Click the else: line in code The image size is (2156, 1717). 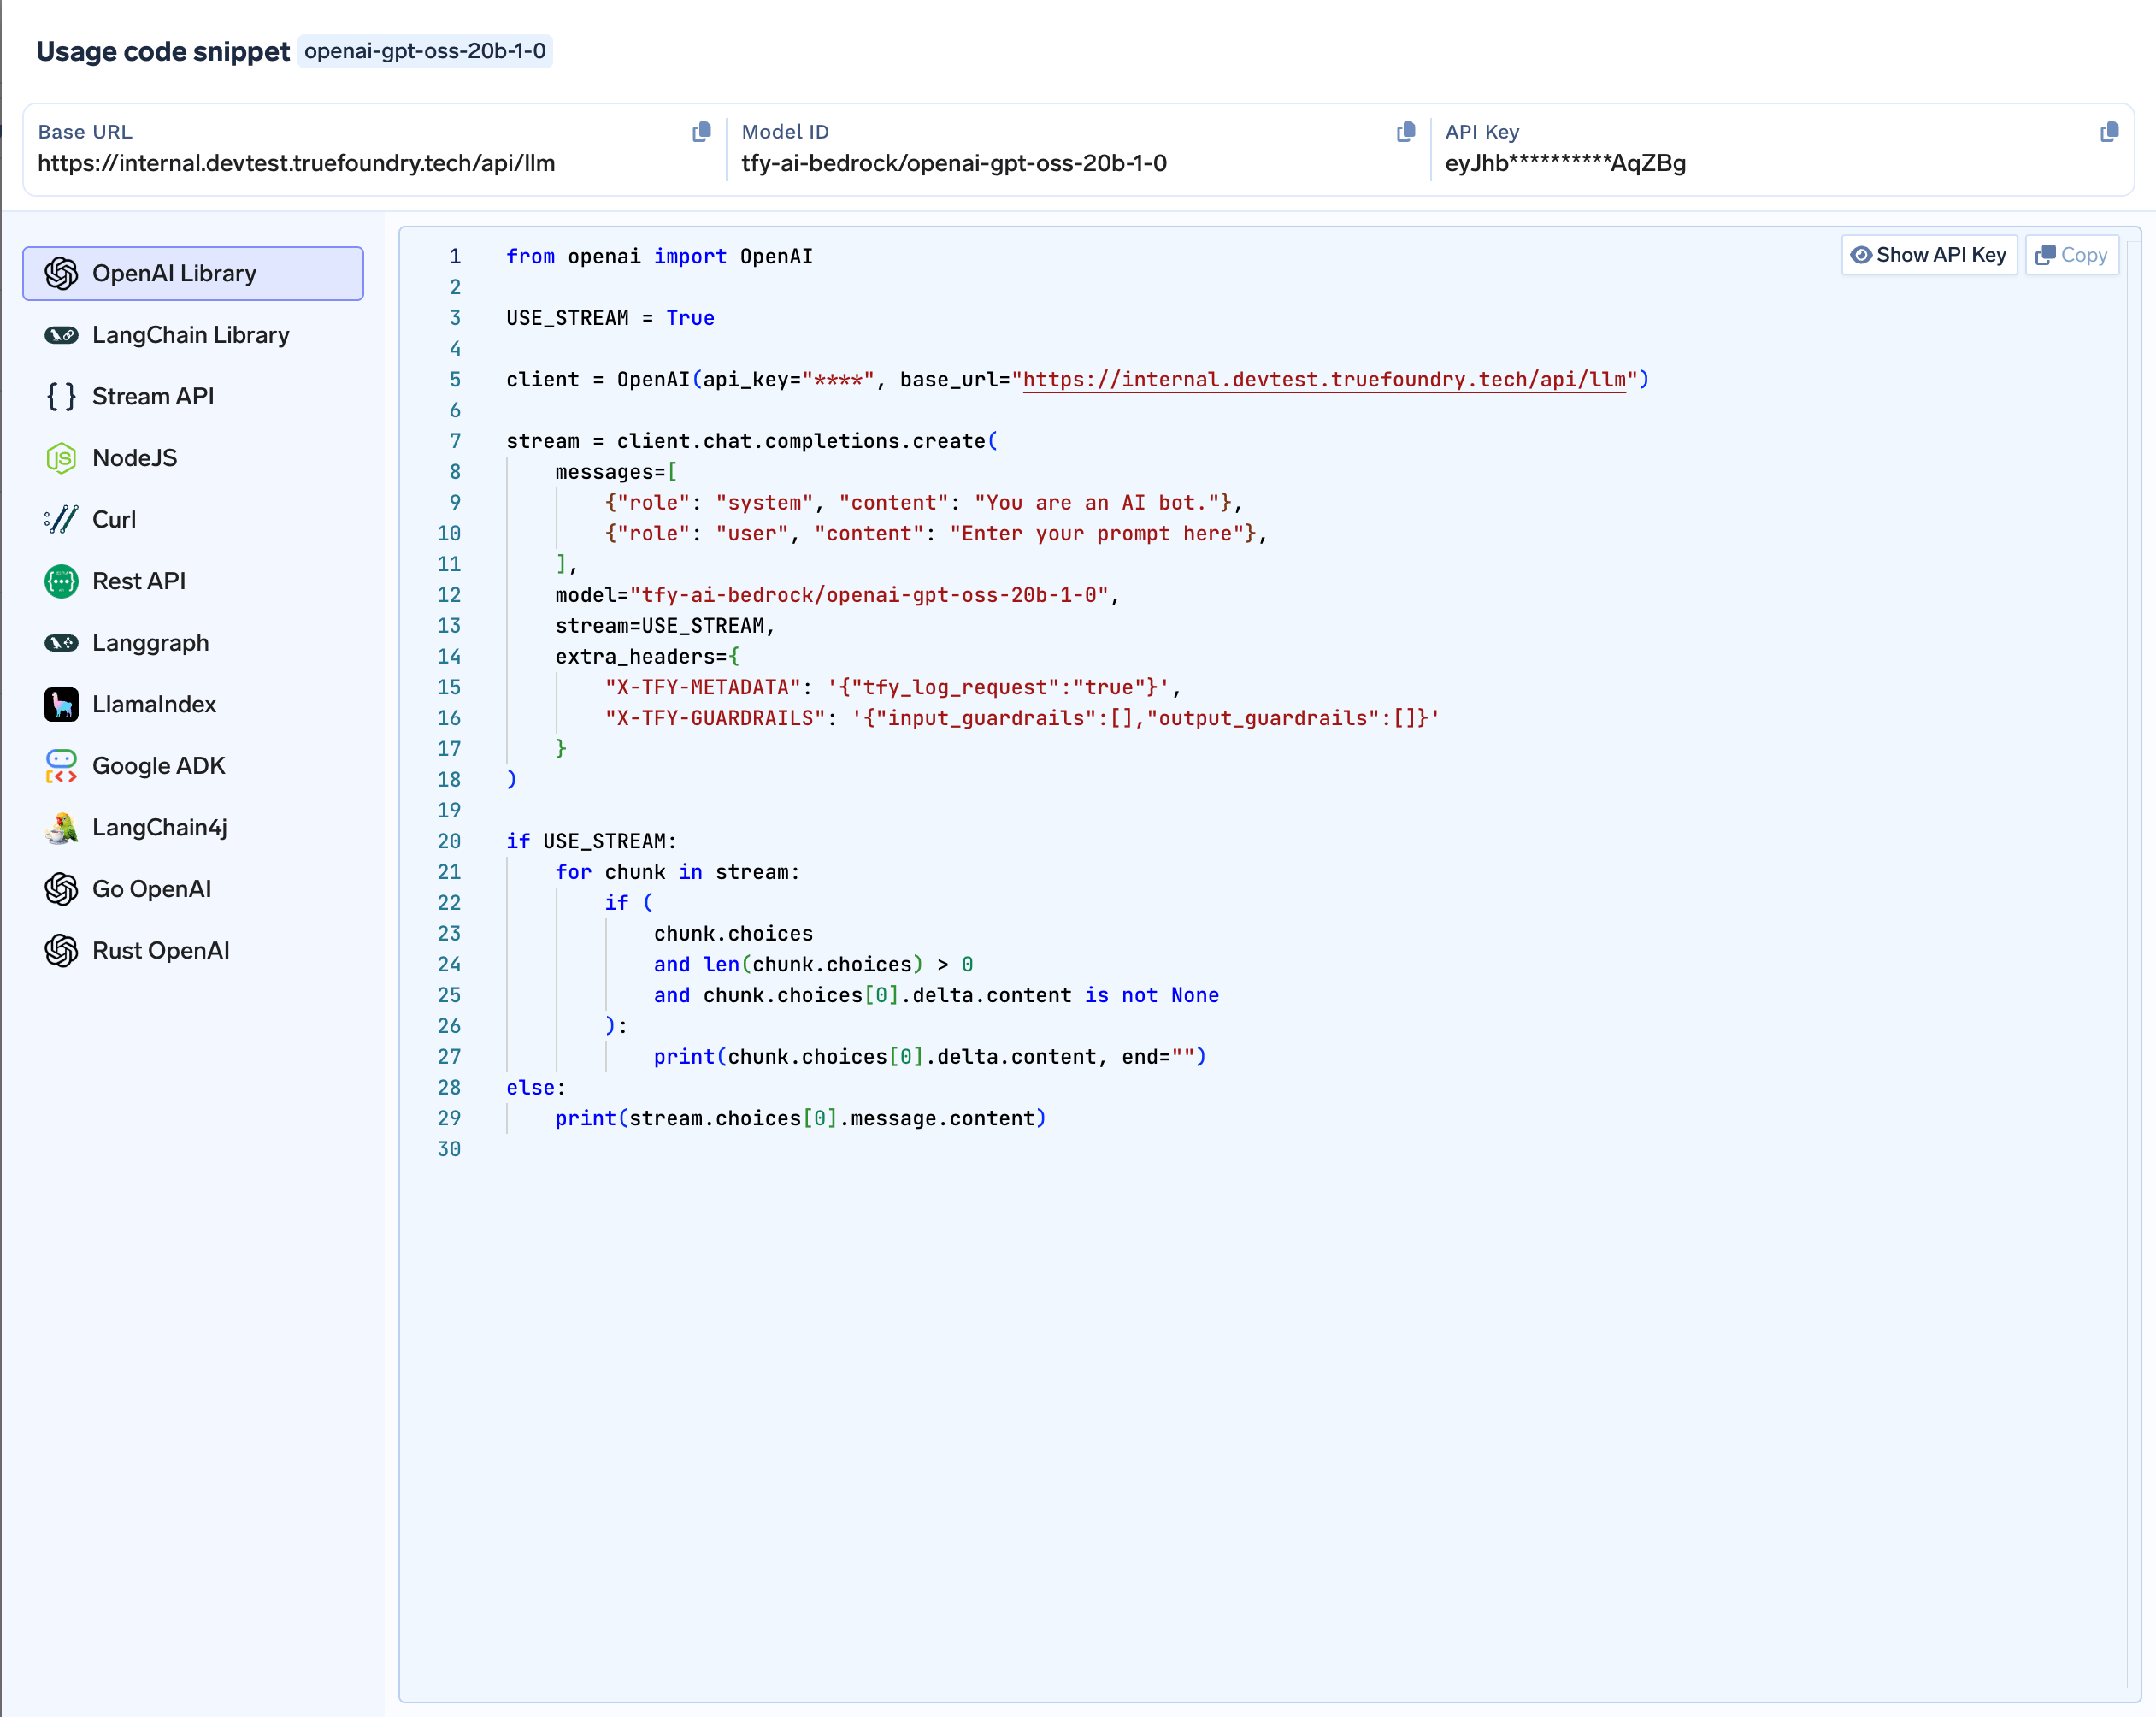[536, 1088]
